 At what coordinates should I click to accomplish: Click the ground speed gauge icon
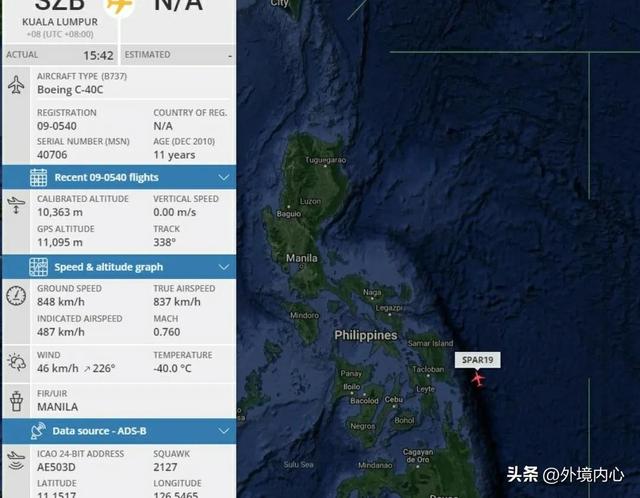tap(16, 296)
